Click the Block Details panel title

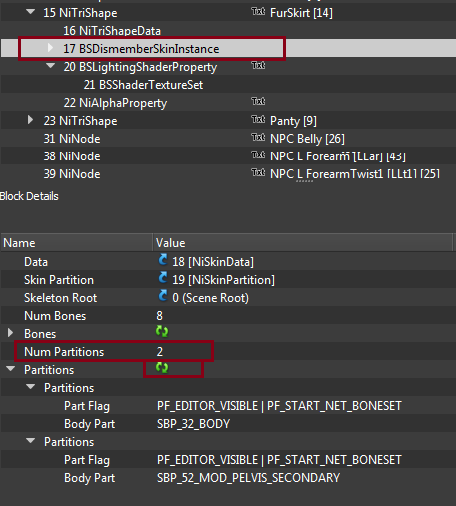click(29, 196)
